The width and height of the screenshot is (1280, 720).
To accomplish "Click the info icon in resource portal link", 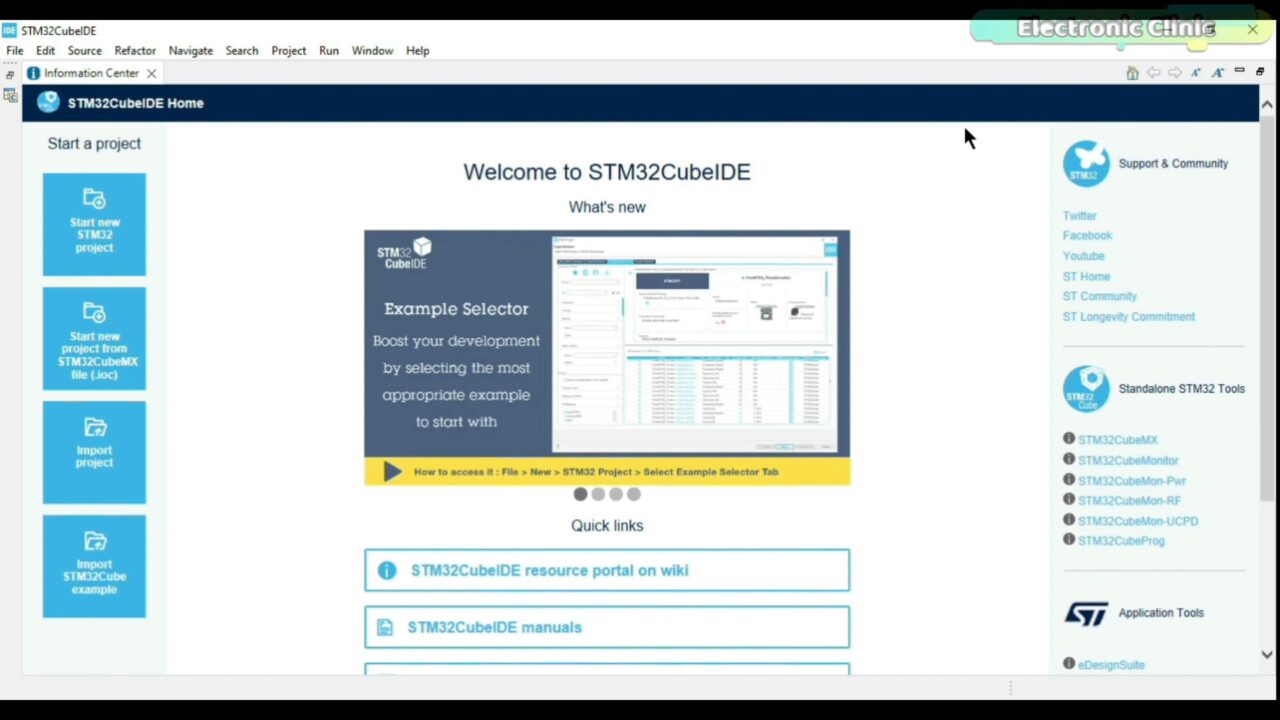I will pos(387,570).
